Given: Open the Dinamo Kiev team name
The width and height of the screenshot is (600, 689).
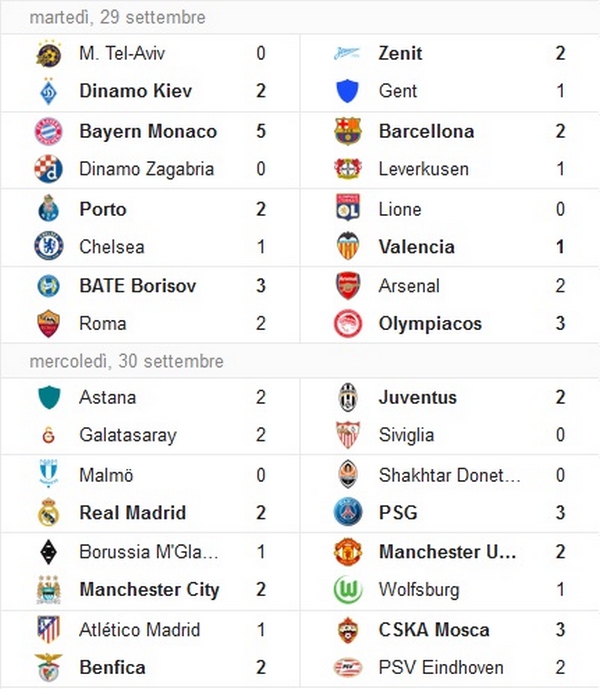Looking at the screenshot, I should (135, 91).
